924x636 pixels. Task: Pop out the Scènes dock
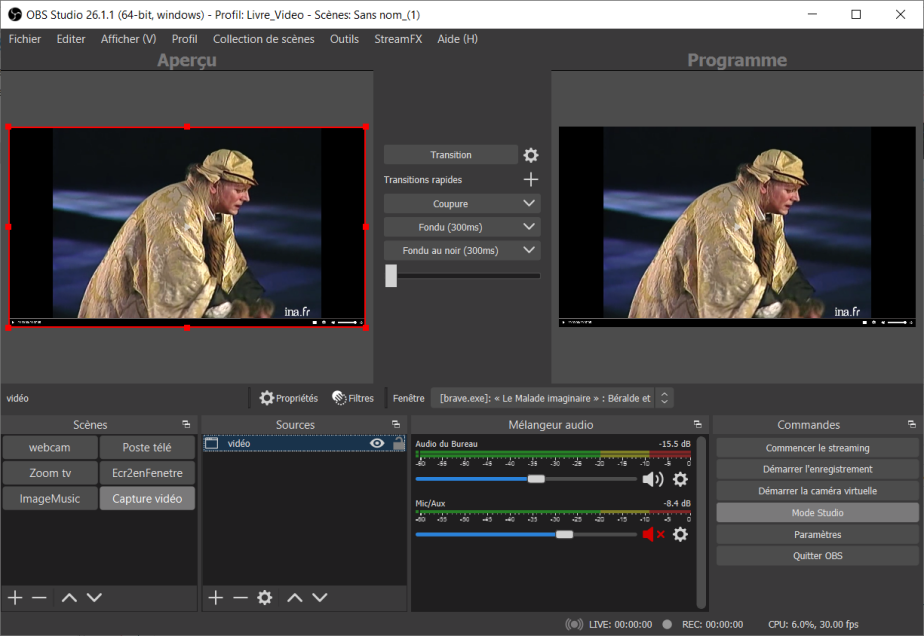tap(186, 424)
